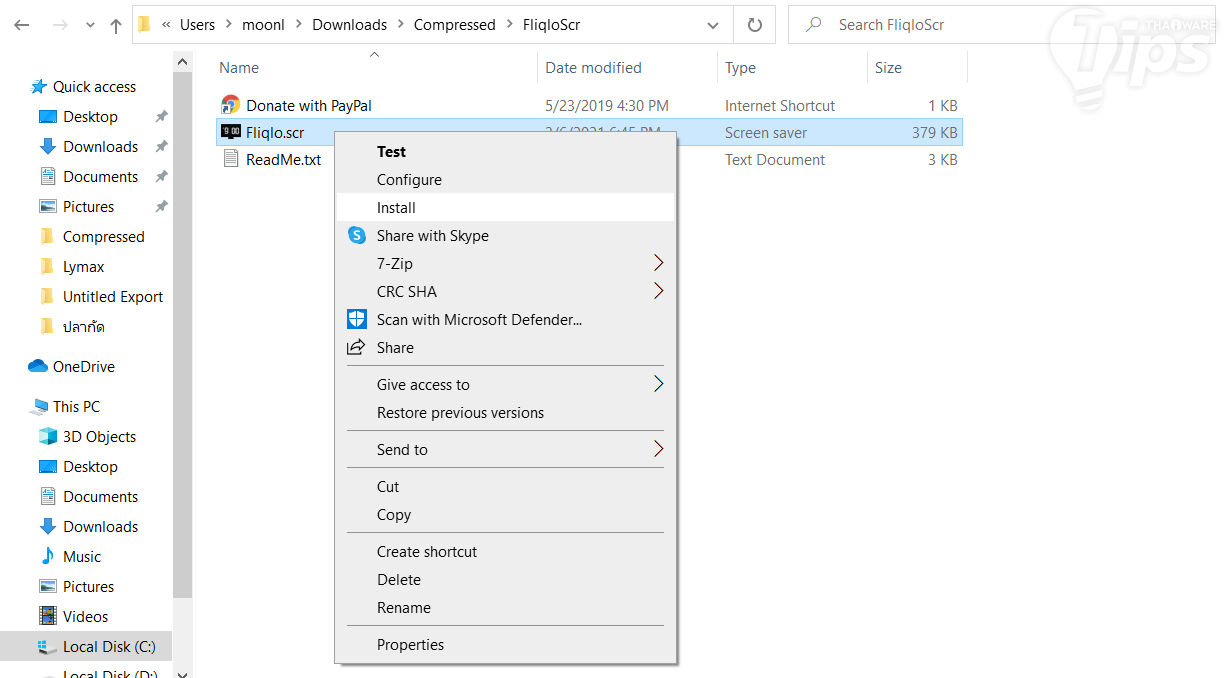1226x678 pixels.
Task: Expand the Send to submenu arrow
Action: pyautogui.click(x=658, y=450)
